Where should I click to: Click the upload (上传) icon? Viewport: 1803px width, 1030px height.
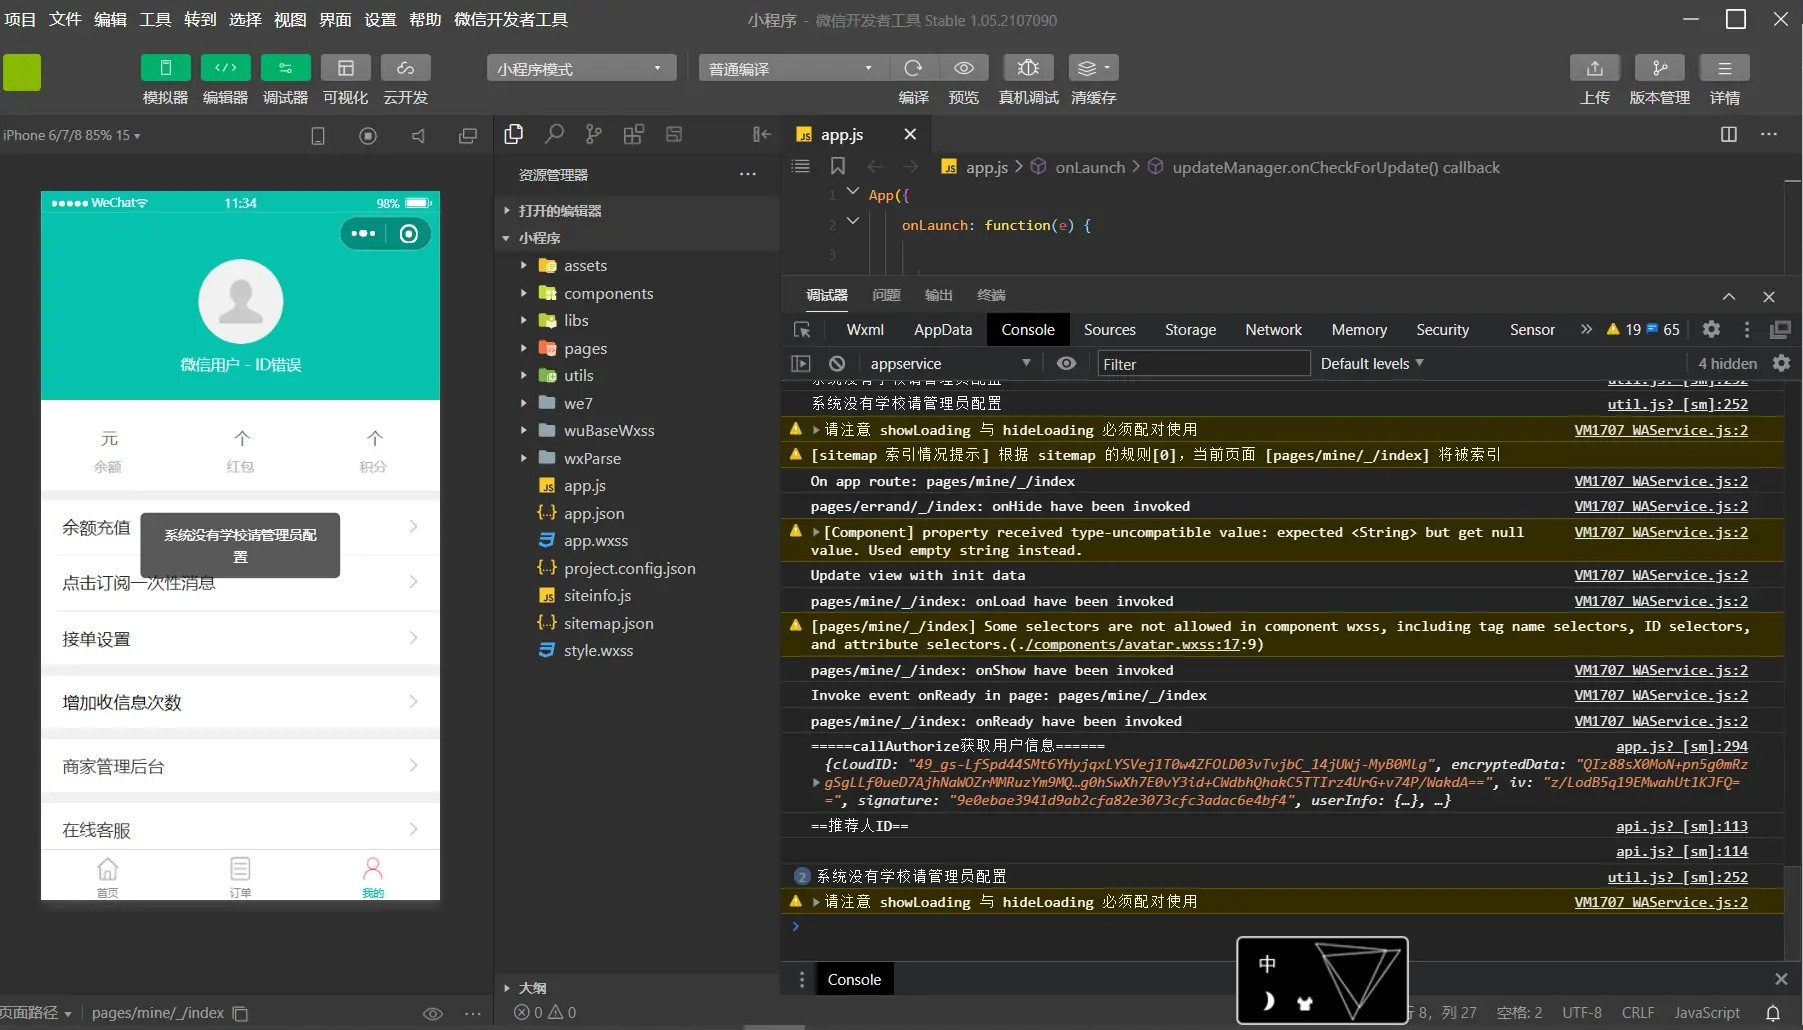(x=1595, y=68)
